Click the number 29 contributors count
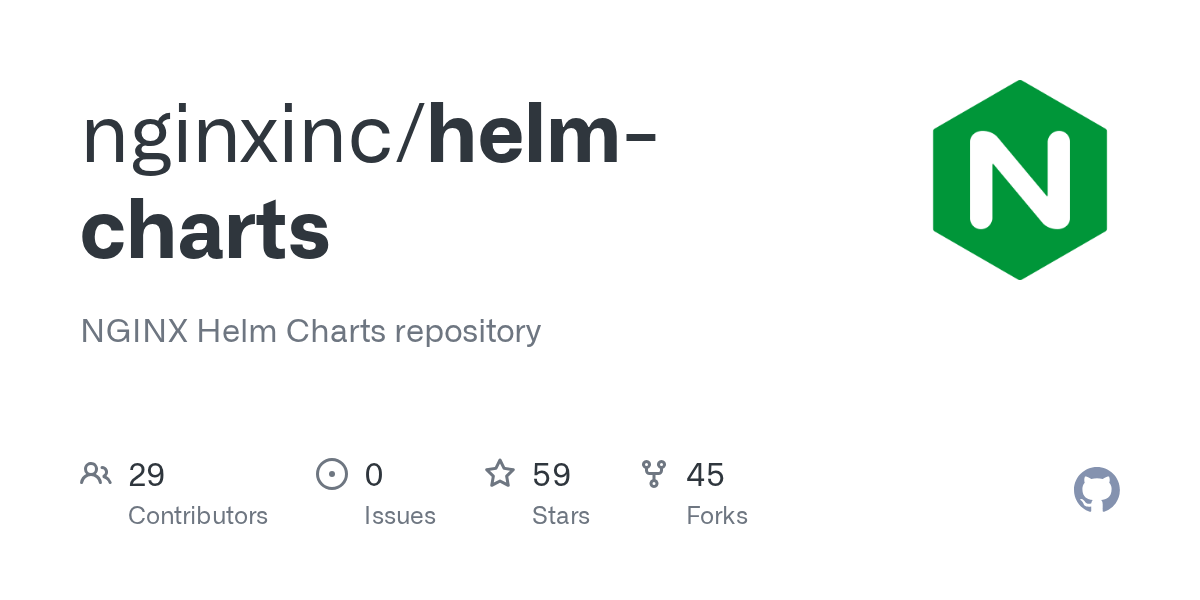This screenshot has height=600, width=1200. coord(147,475)
